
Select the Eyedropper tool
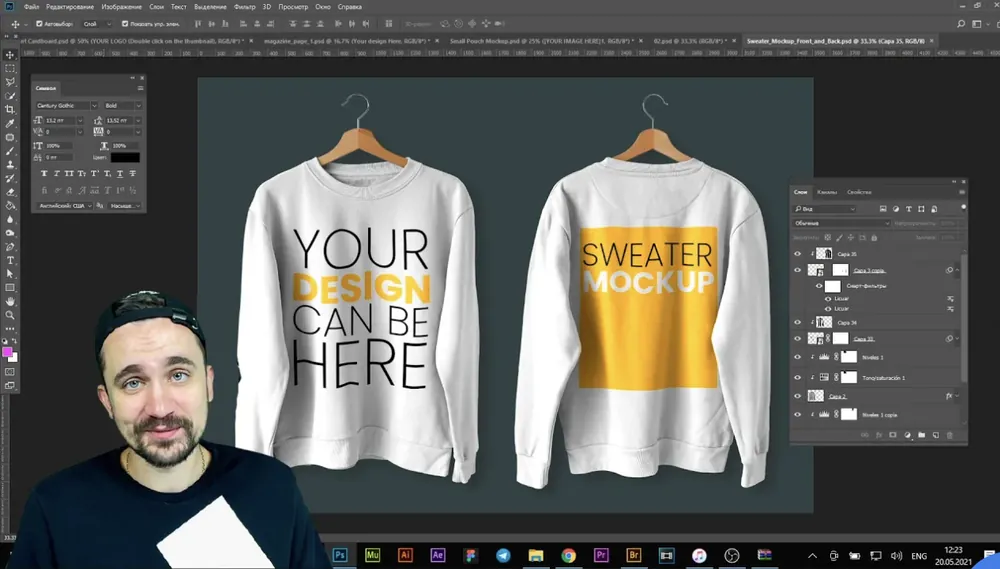10,123
